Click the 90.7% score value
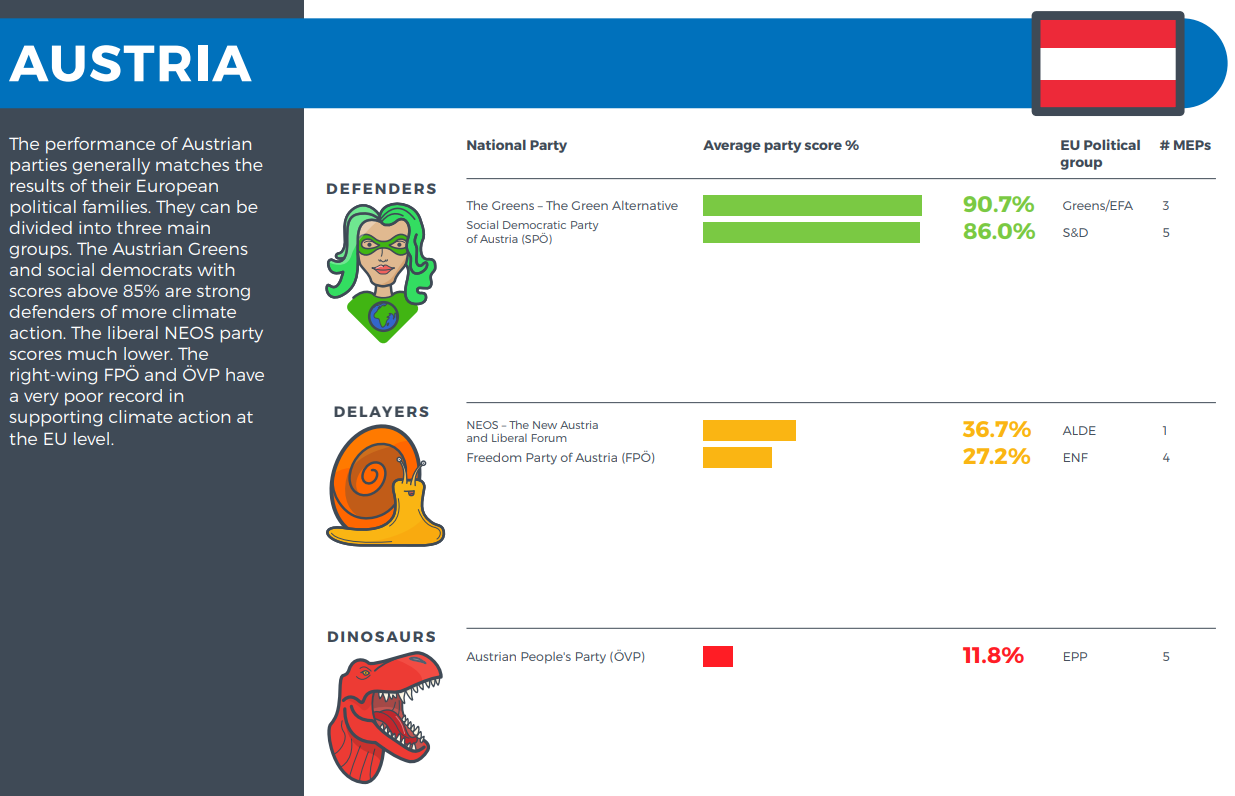 point(998,205)
